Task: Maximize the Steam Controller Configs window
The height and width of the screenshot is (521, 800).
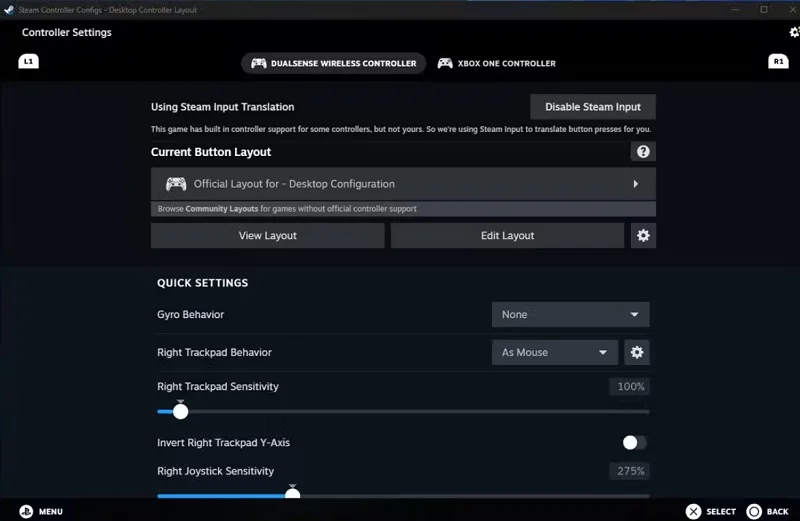Action: 763,9
